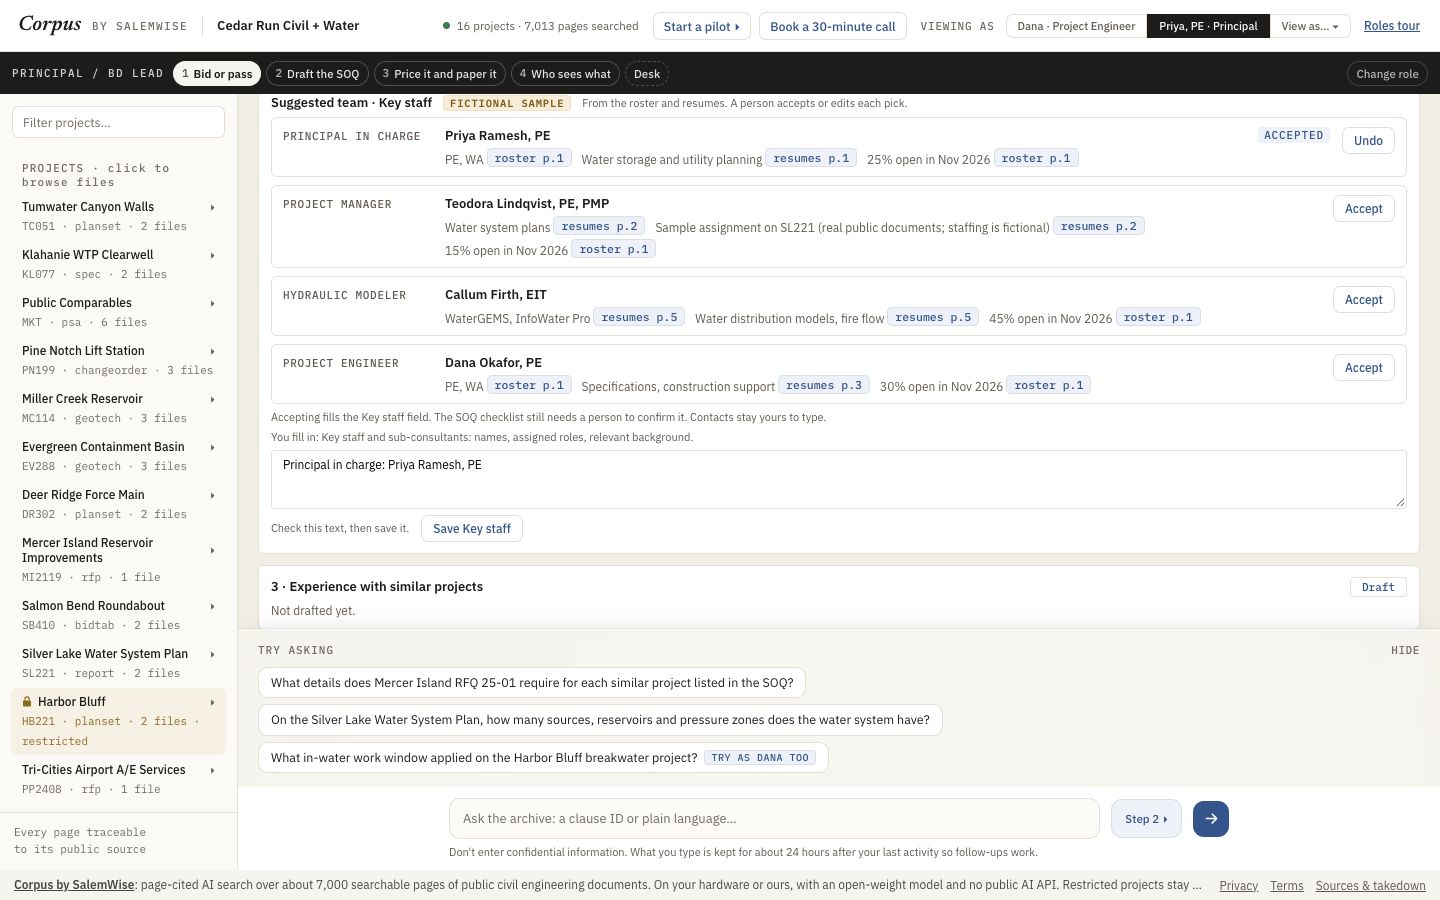Select the Priya, PE · Principal view
1440x900 pixels.
[x=1208, y=26]
